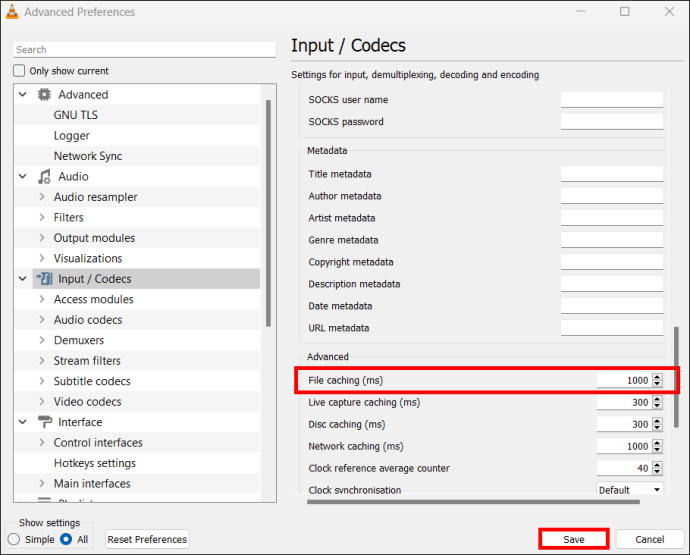Collapse the Audio tree section

pos(23,176)
